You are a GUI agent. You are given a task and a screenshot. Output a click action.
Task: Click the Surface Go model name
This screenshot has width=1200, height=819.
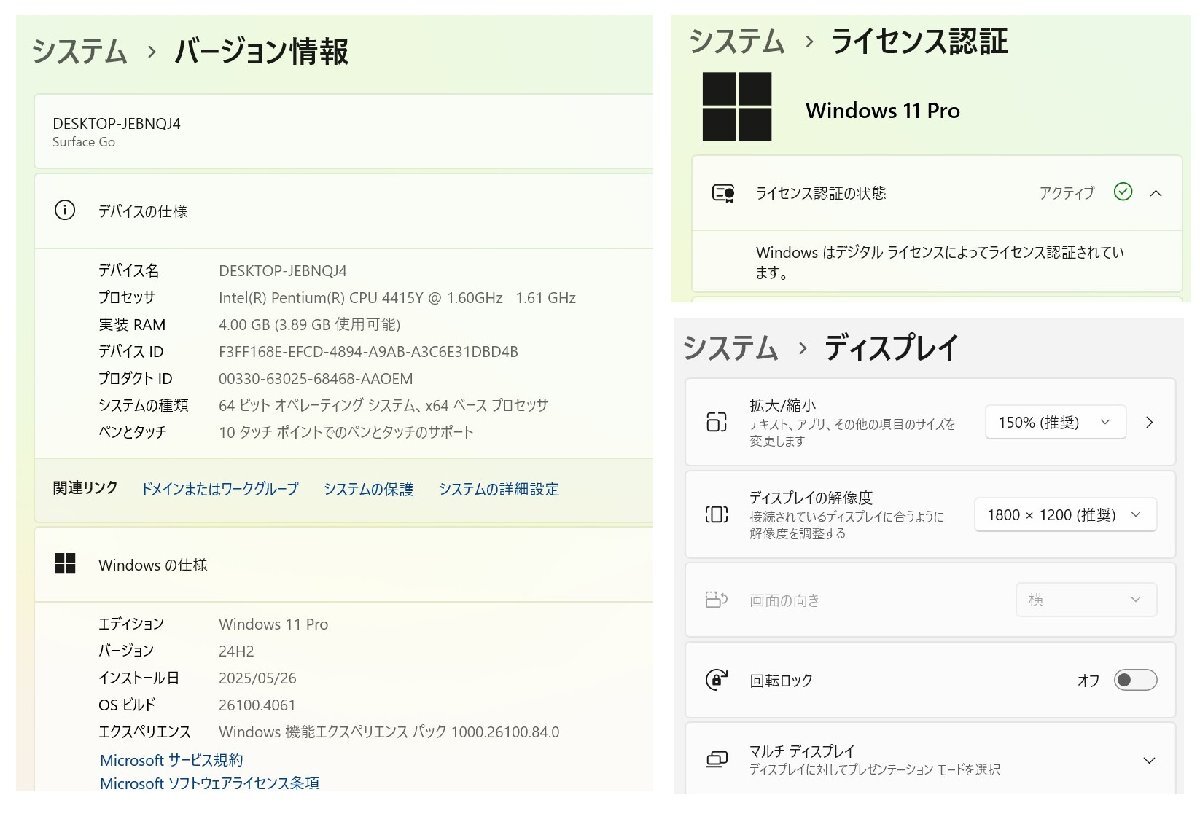(83, 142)
